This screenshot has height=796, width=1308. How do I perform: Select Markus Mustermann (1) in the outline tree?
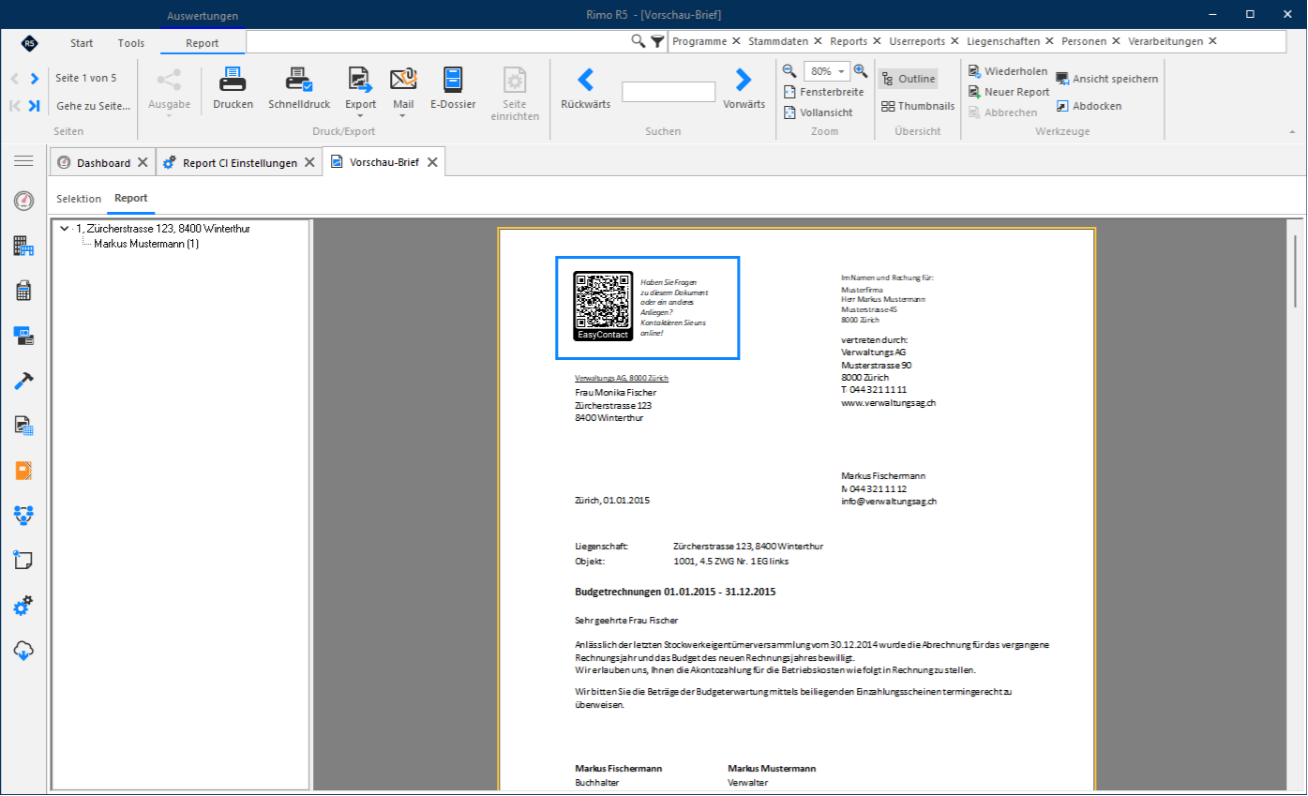146,244
